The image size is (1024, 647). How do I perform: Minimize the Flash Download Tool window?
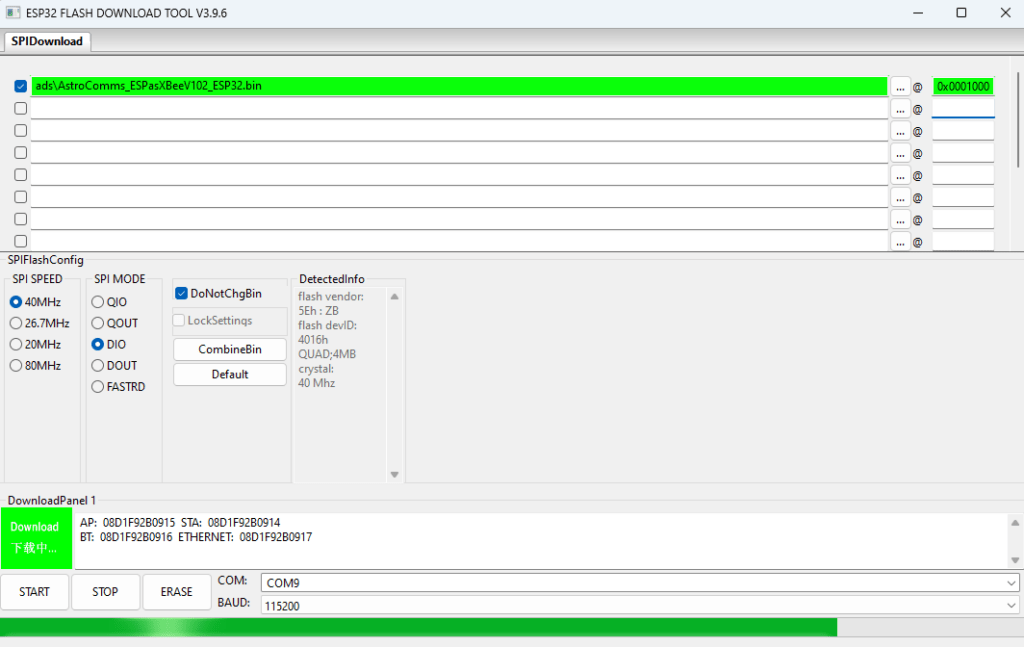[x=918, y=13]
